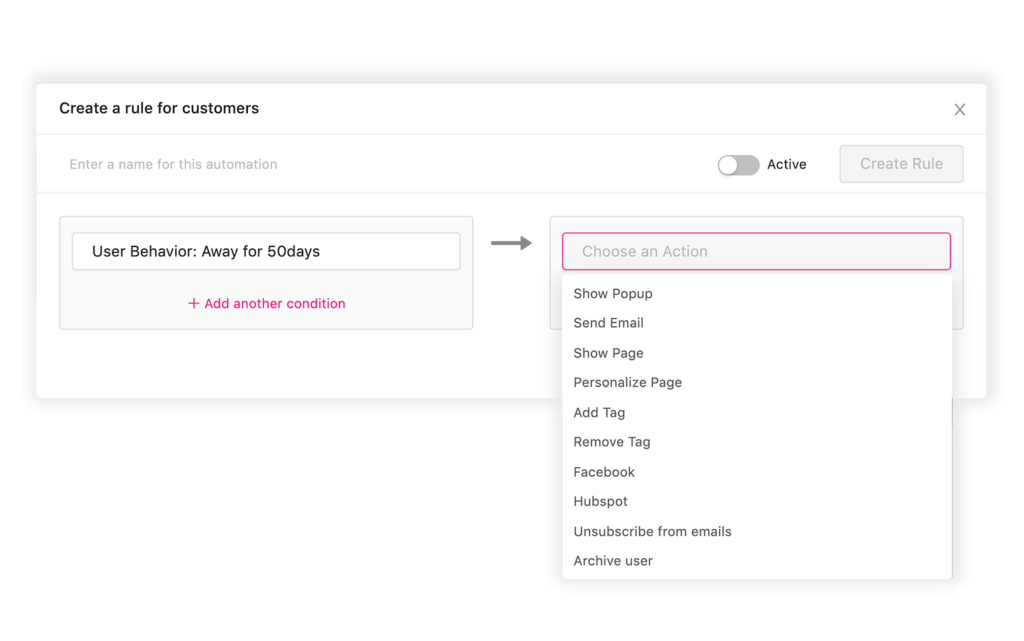
Task: Open the User Behavior condition selector
Action: [266, 251]
